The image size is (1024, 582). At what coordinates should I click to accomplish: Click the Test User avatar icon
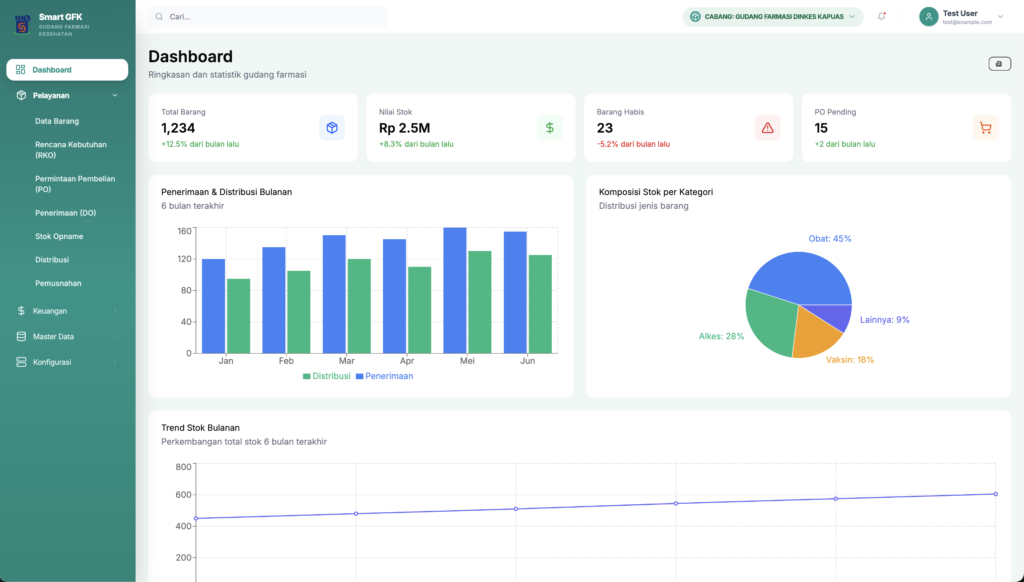928,17
